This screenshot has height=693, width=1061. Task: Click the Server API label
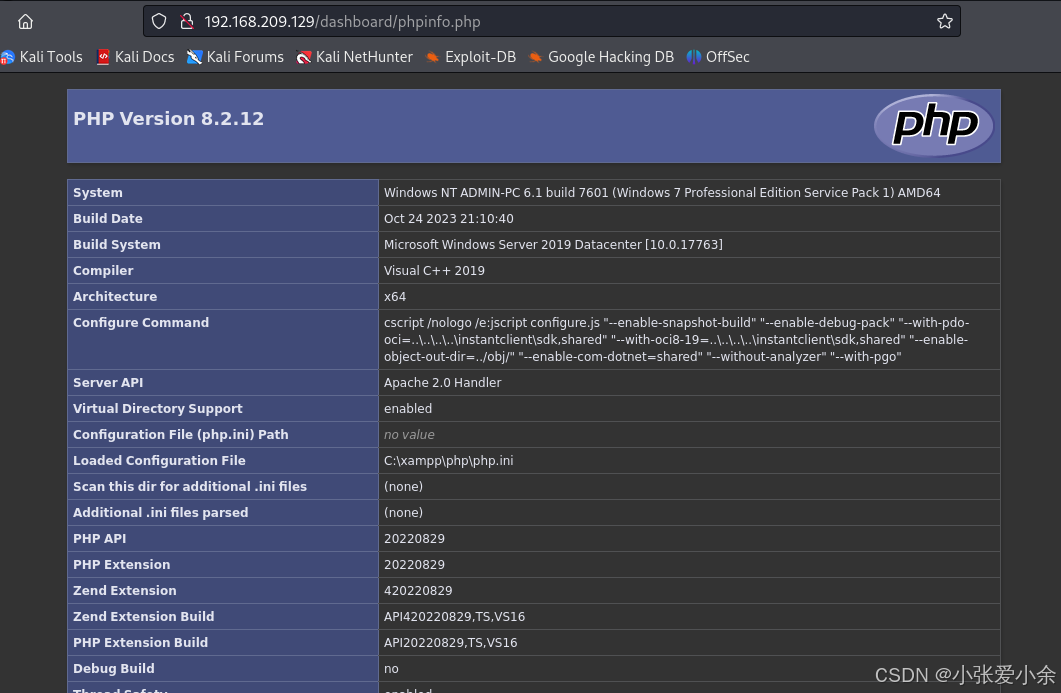pyautogui.click(x=108, y=382)
